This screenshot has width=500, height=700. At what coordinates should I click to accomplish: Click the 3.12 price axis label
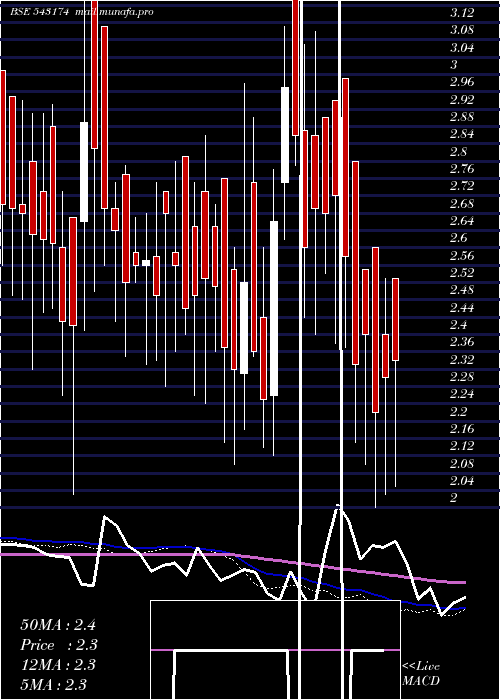click(x=462, y=13)
